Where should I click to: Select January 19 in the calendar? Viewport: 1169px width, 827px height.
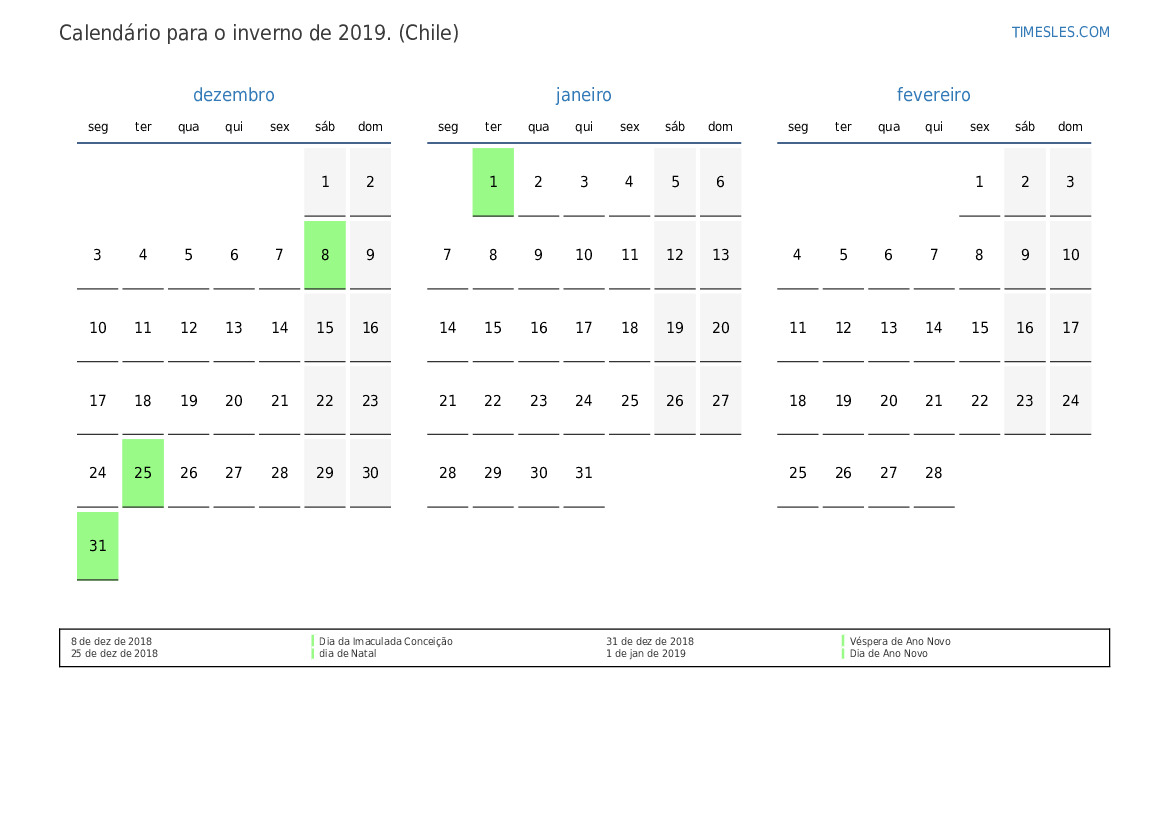pos(675,328)
